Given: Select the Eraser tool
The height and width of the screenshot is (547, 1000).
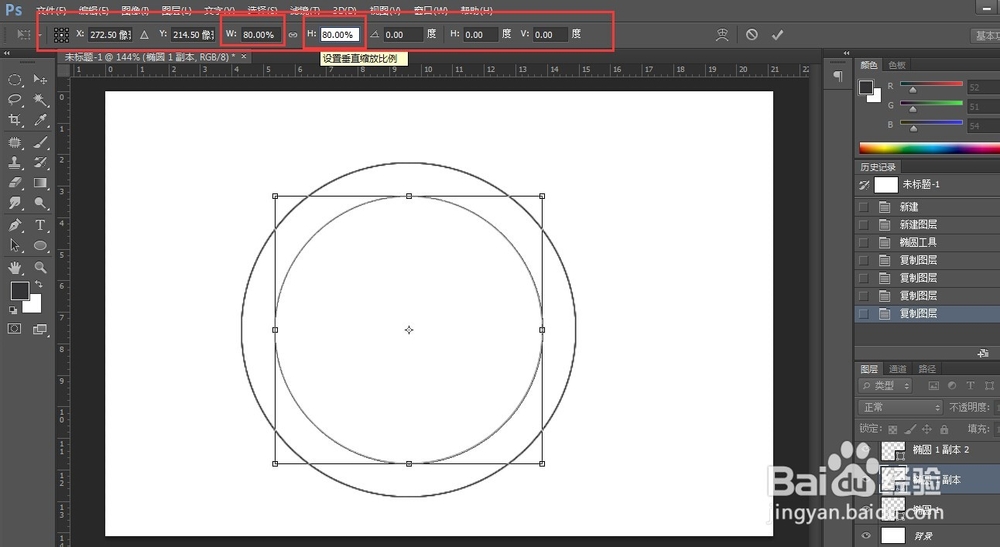Looking at the screenshot, I should 15,183.
